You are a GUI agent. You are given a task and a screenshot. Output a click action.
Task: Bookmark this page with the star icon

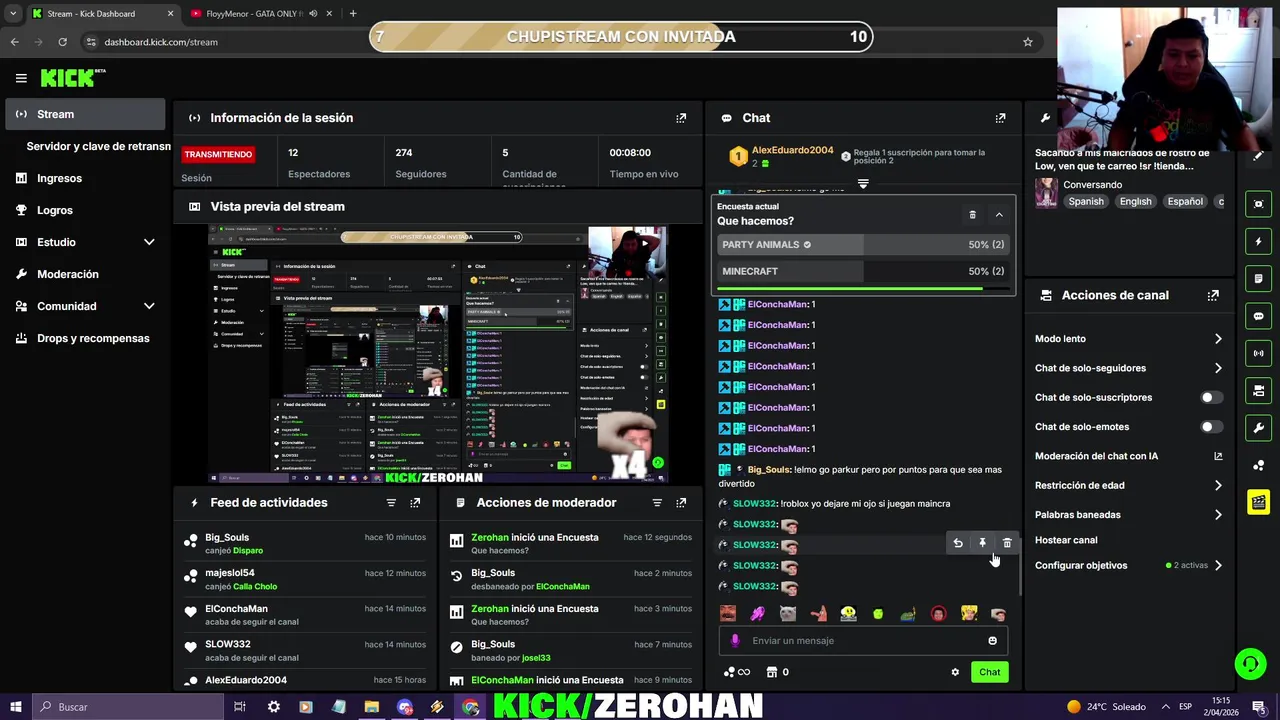tap(1027, 42)
